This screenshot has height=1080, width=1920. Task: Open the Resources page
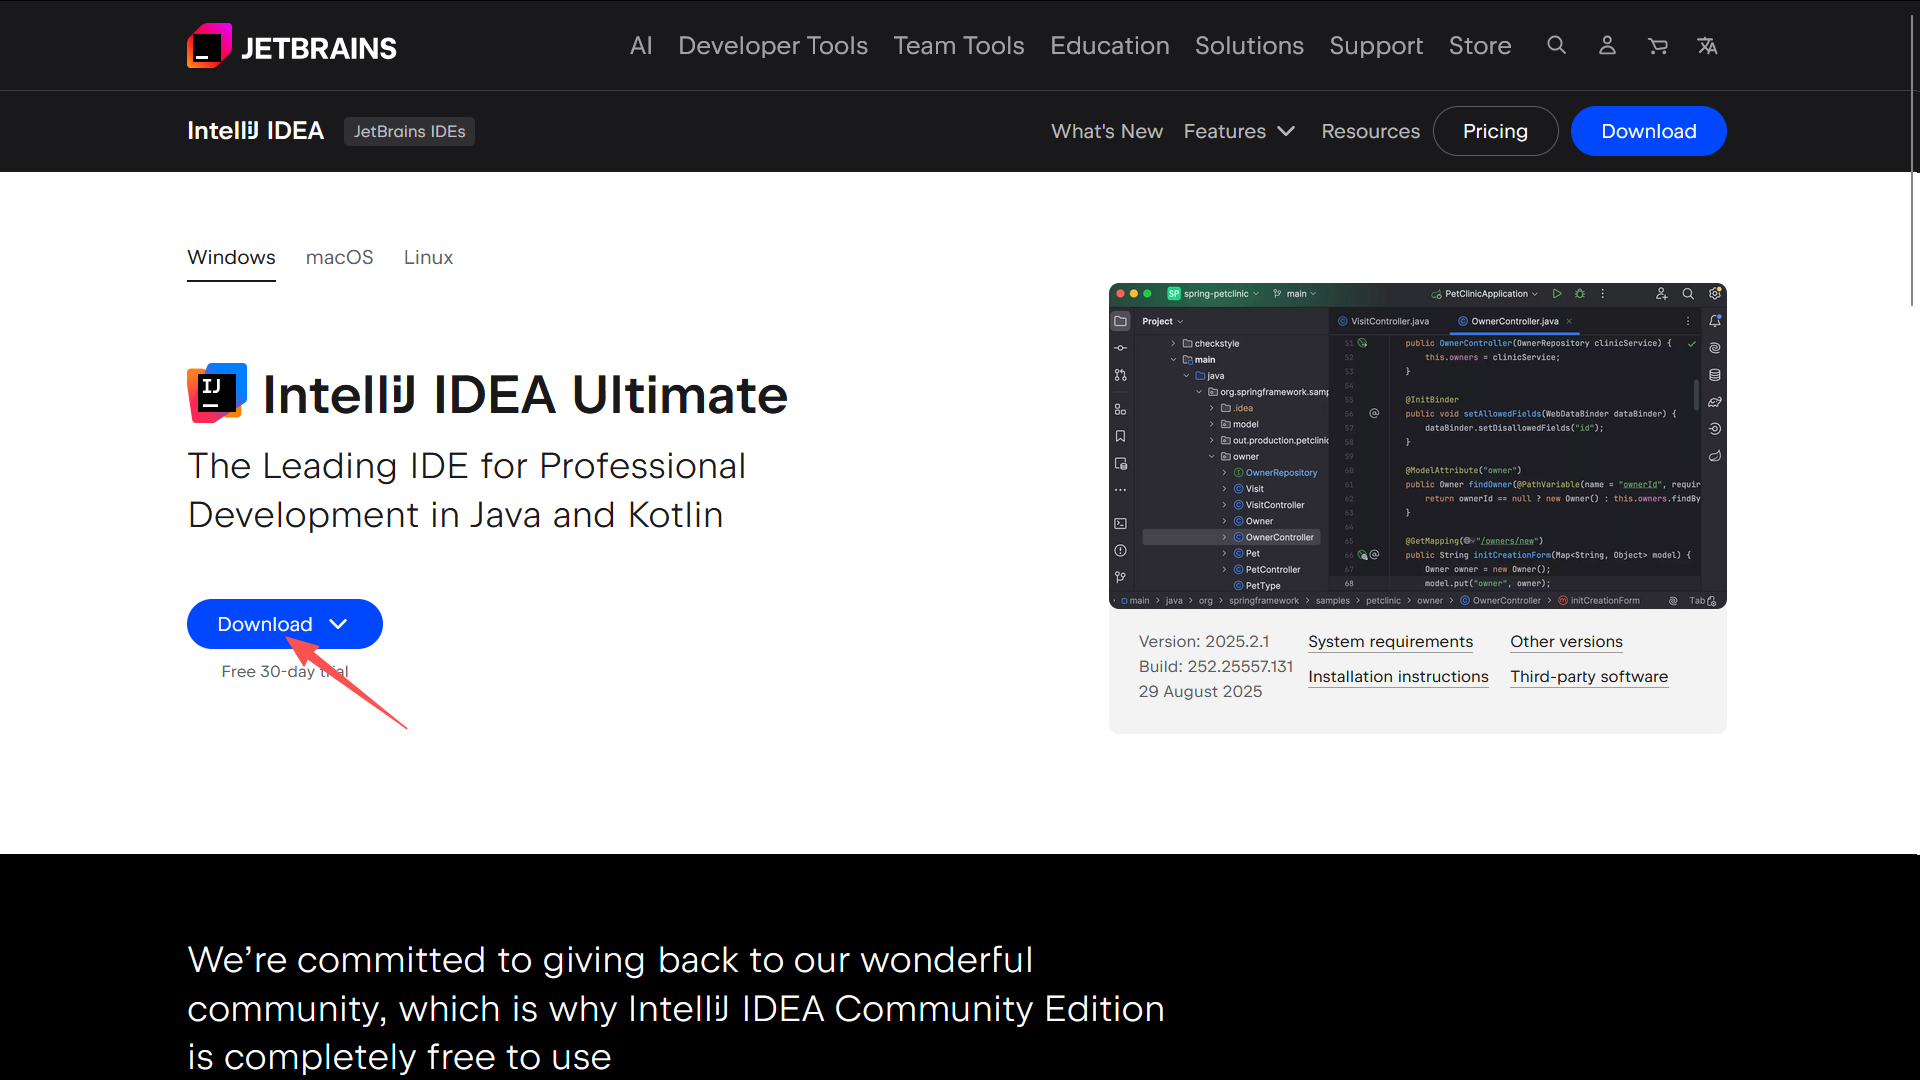click(1370, 131)
